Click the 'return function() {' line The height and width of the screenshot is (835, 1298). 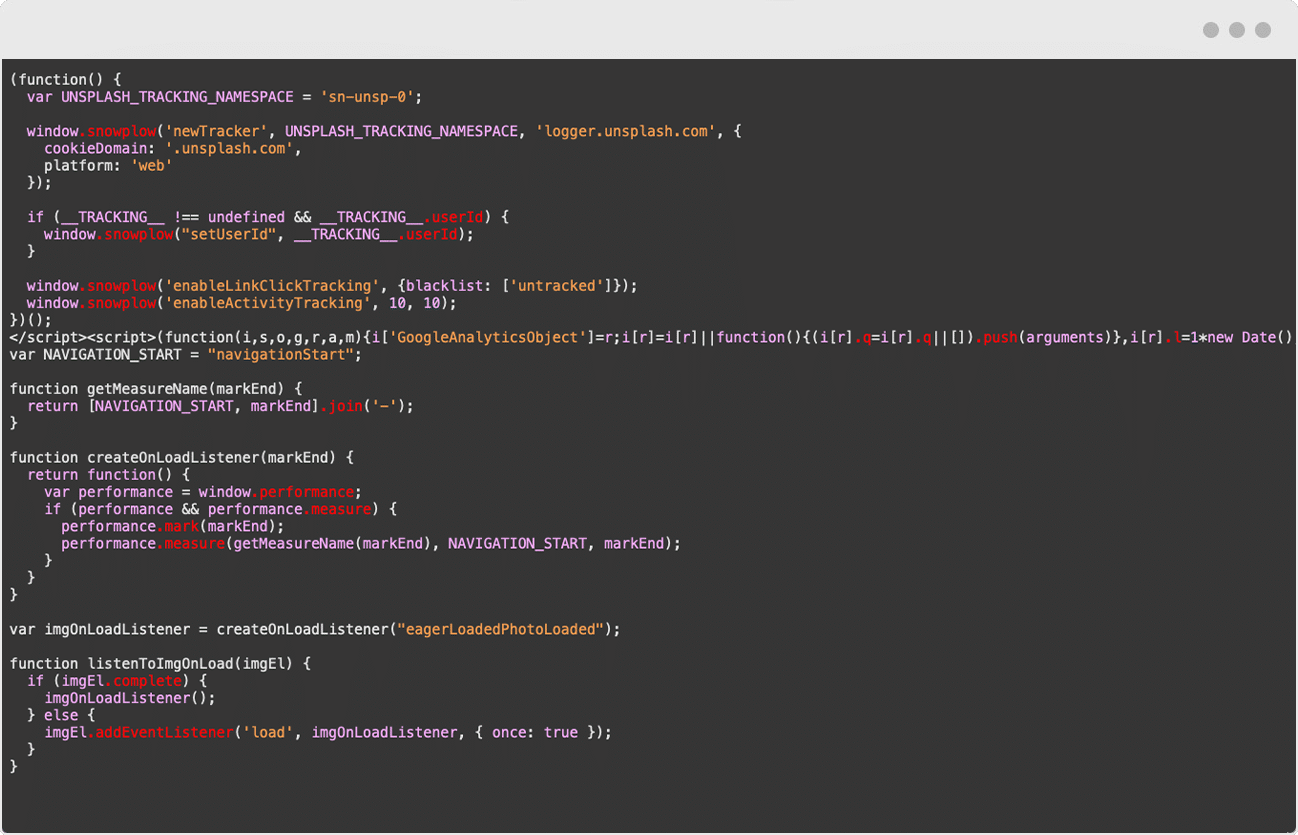click(108, 475)
